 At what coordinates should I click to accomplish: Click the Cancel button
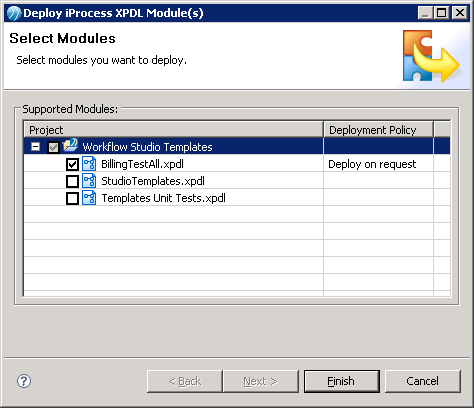pyautogui.click(x=423, y=381)
